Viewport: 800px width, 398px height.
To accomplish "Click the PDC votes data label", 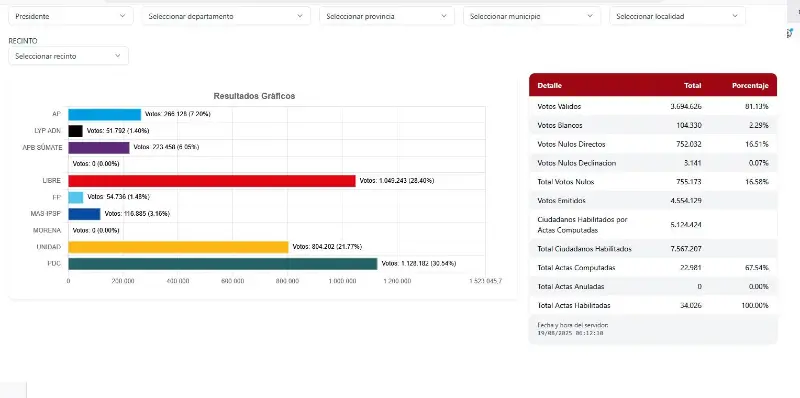I will [419, 264].
